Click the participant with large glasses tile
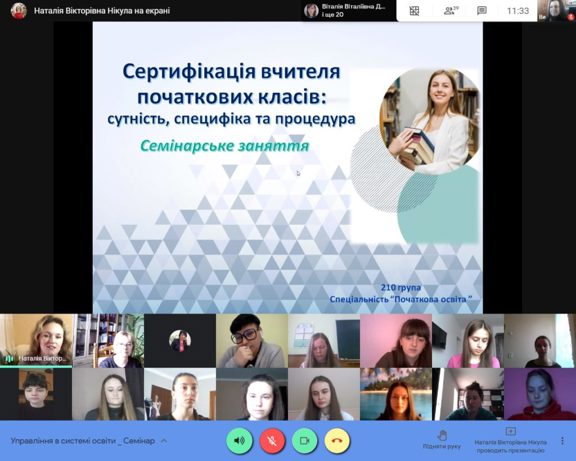Viewport: 576px width, 461px height. pos(252,341)
